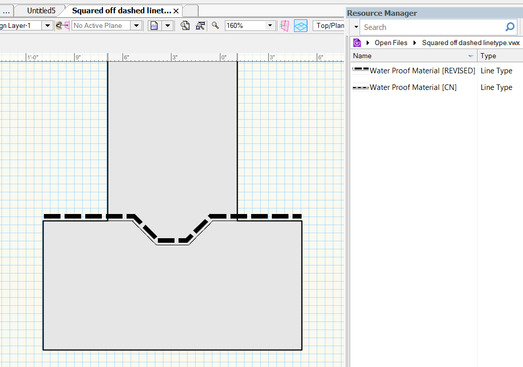Click the magnifier zoom icon
This screenshot has height=367, width=523.
[215, 25]
